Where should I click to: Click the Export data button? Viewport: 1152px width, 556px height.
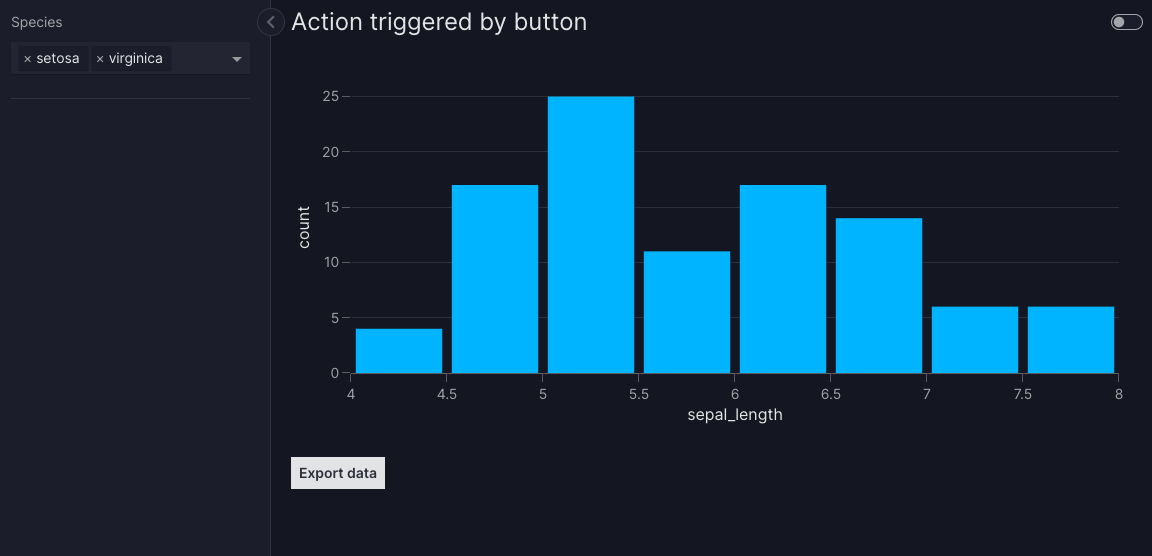point(338,473)
